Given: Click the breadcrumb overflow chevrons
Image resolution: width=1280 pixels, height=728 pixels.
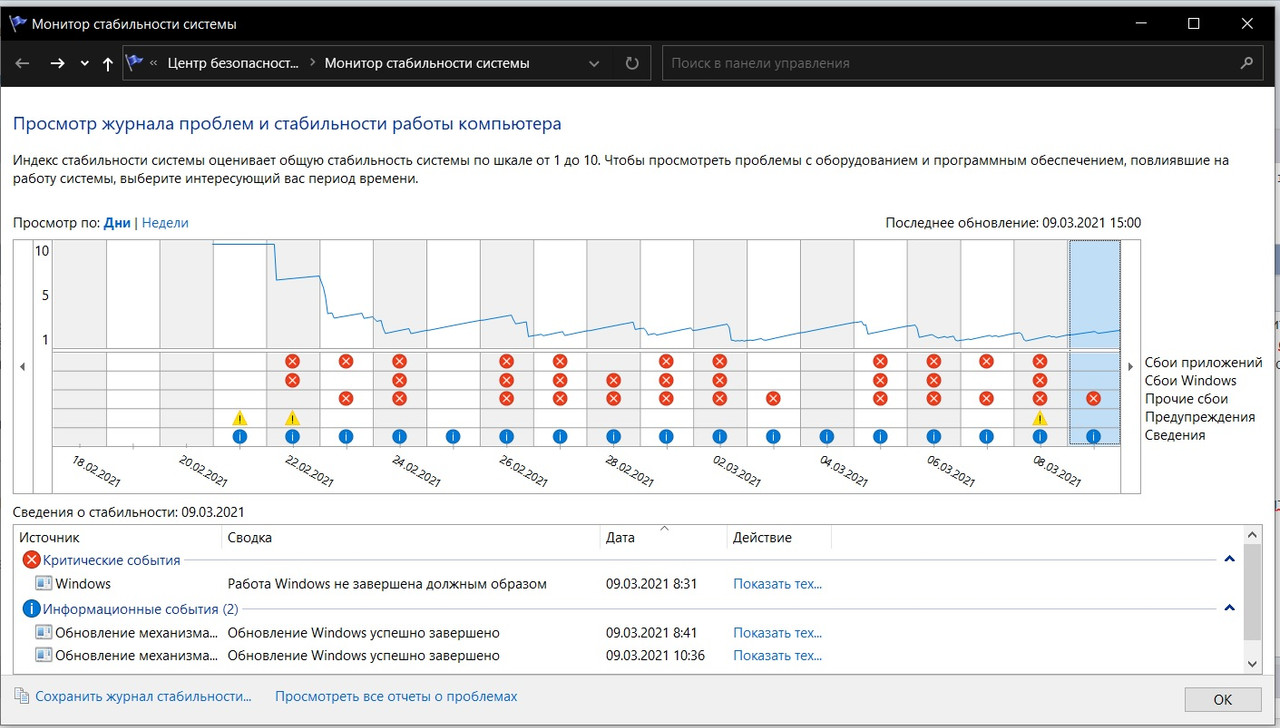Looking at the screenshot, I should [x=153, y=63].
